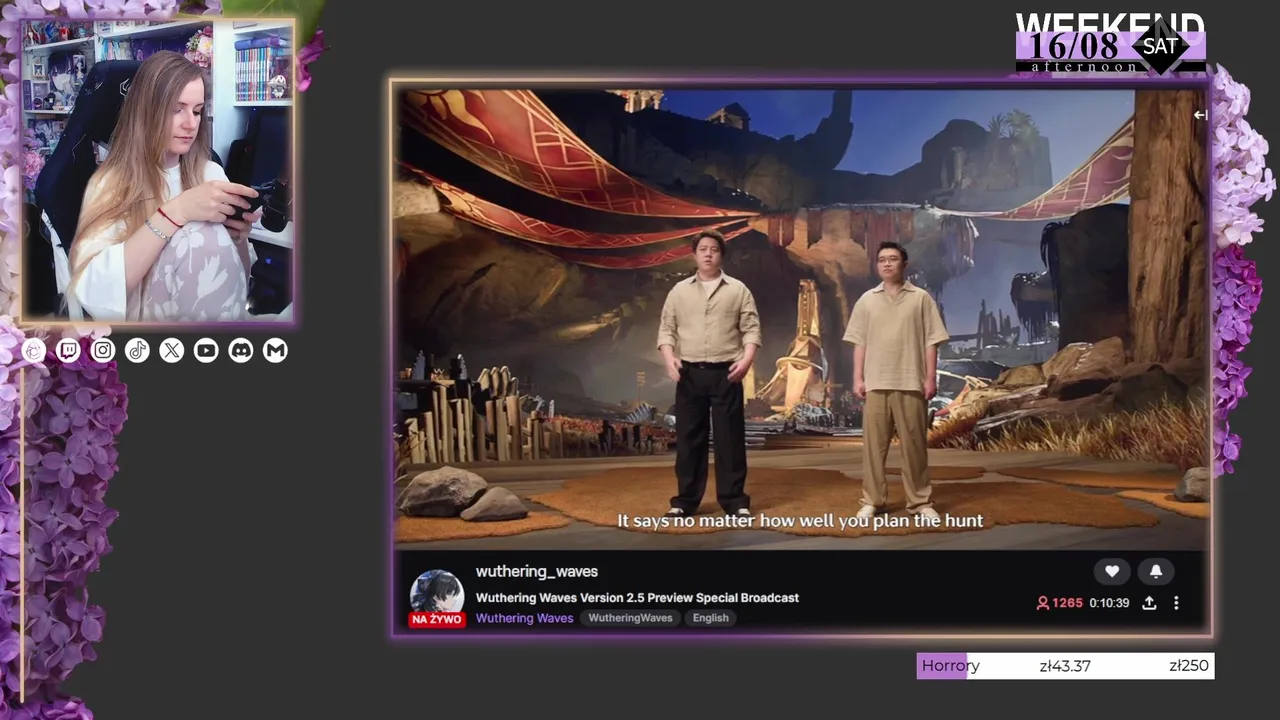
Task: Toggle notifications with the bell button
Action: (1156, 571)
